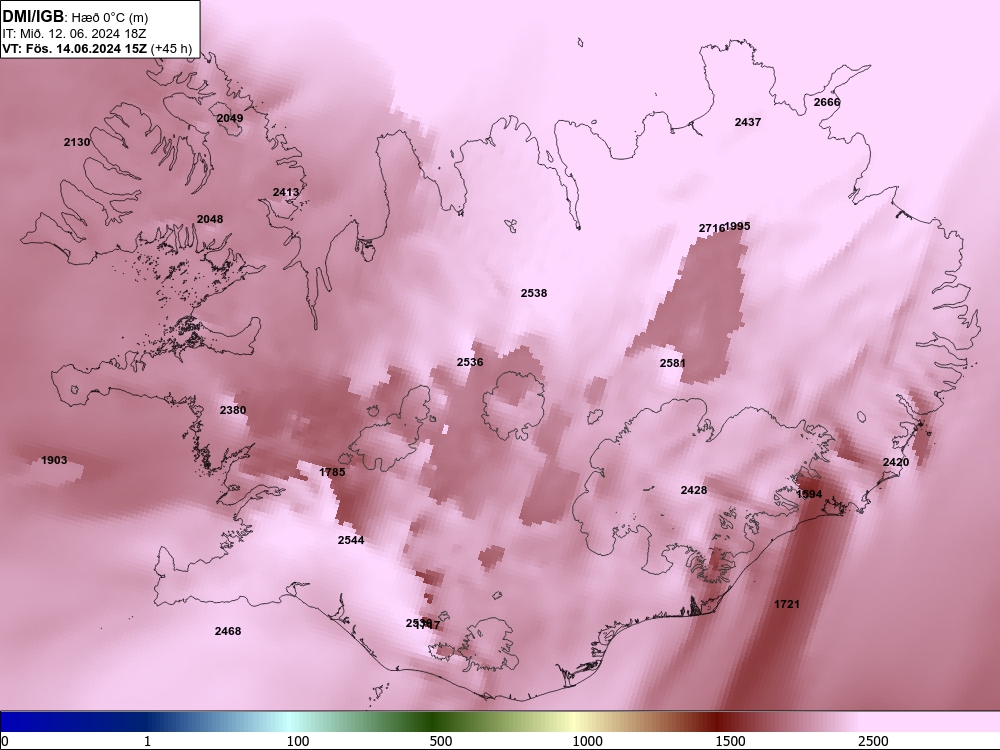The image size is (1000, 750).
Task: Click the 2500 label on the color scale
Action: point(873,741)
